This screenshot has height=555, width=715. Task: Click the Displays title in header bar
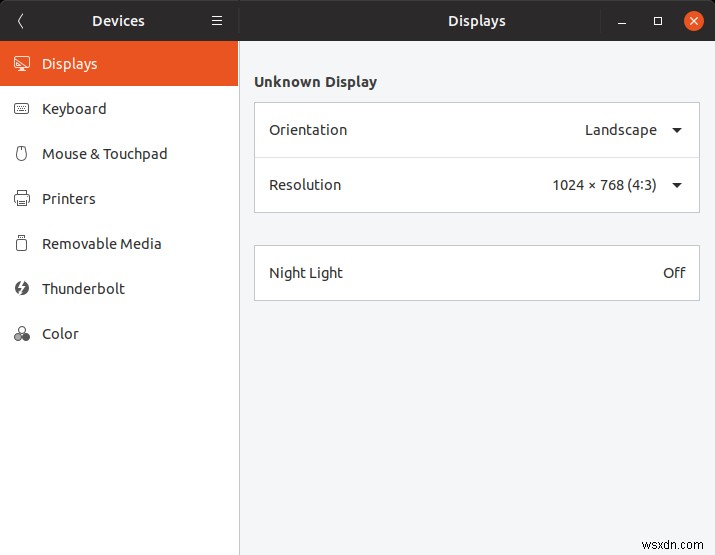coord(477,21)
